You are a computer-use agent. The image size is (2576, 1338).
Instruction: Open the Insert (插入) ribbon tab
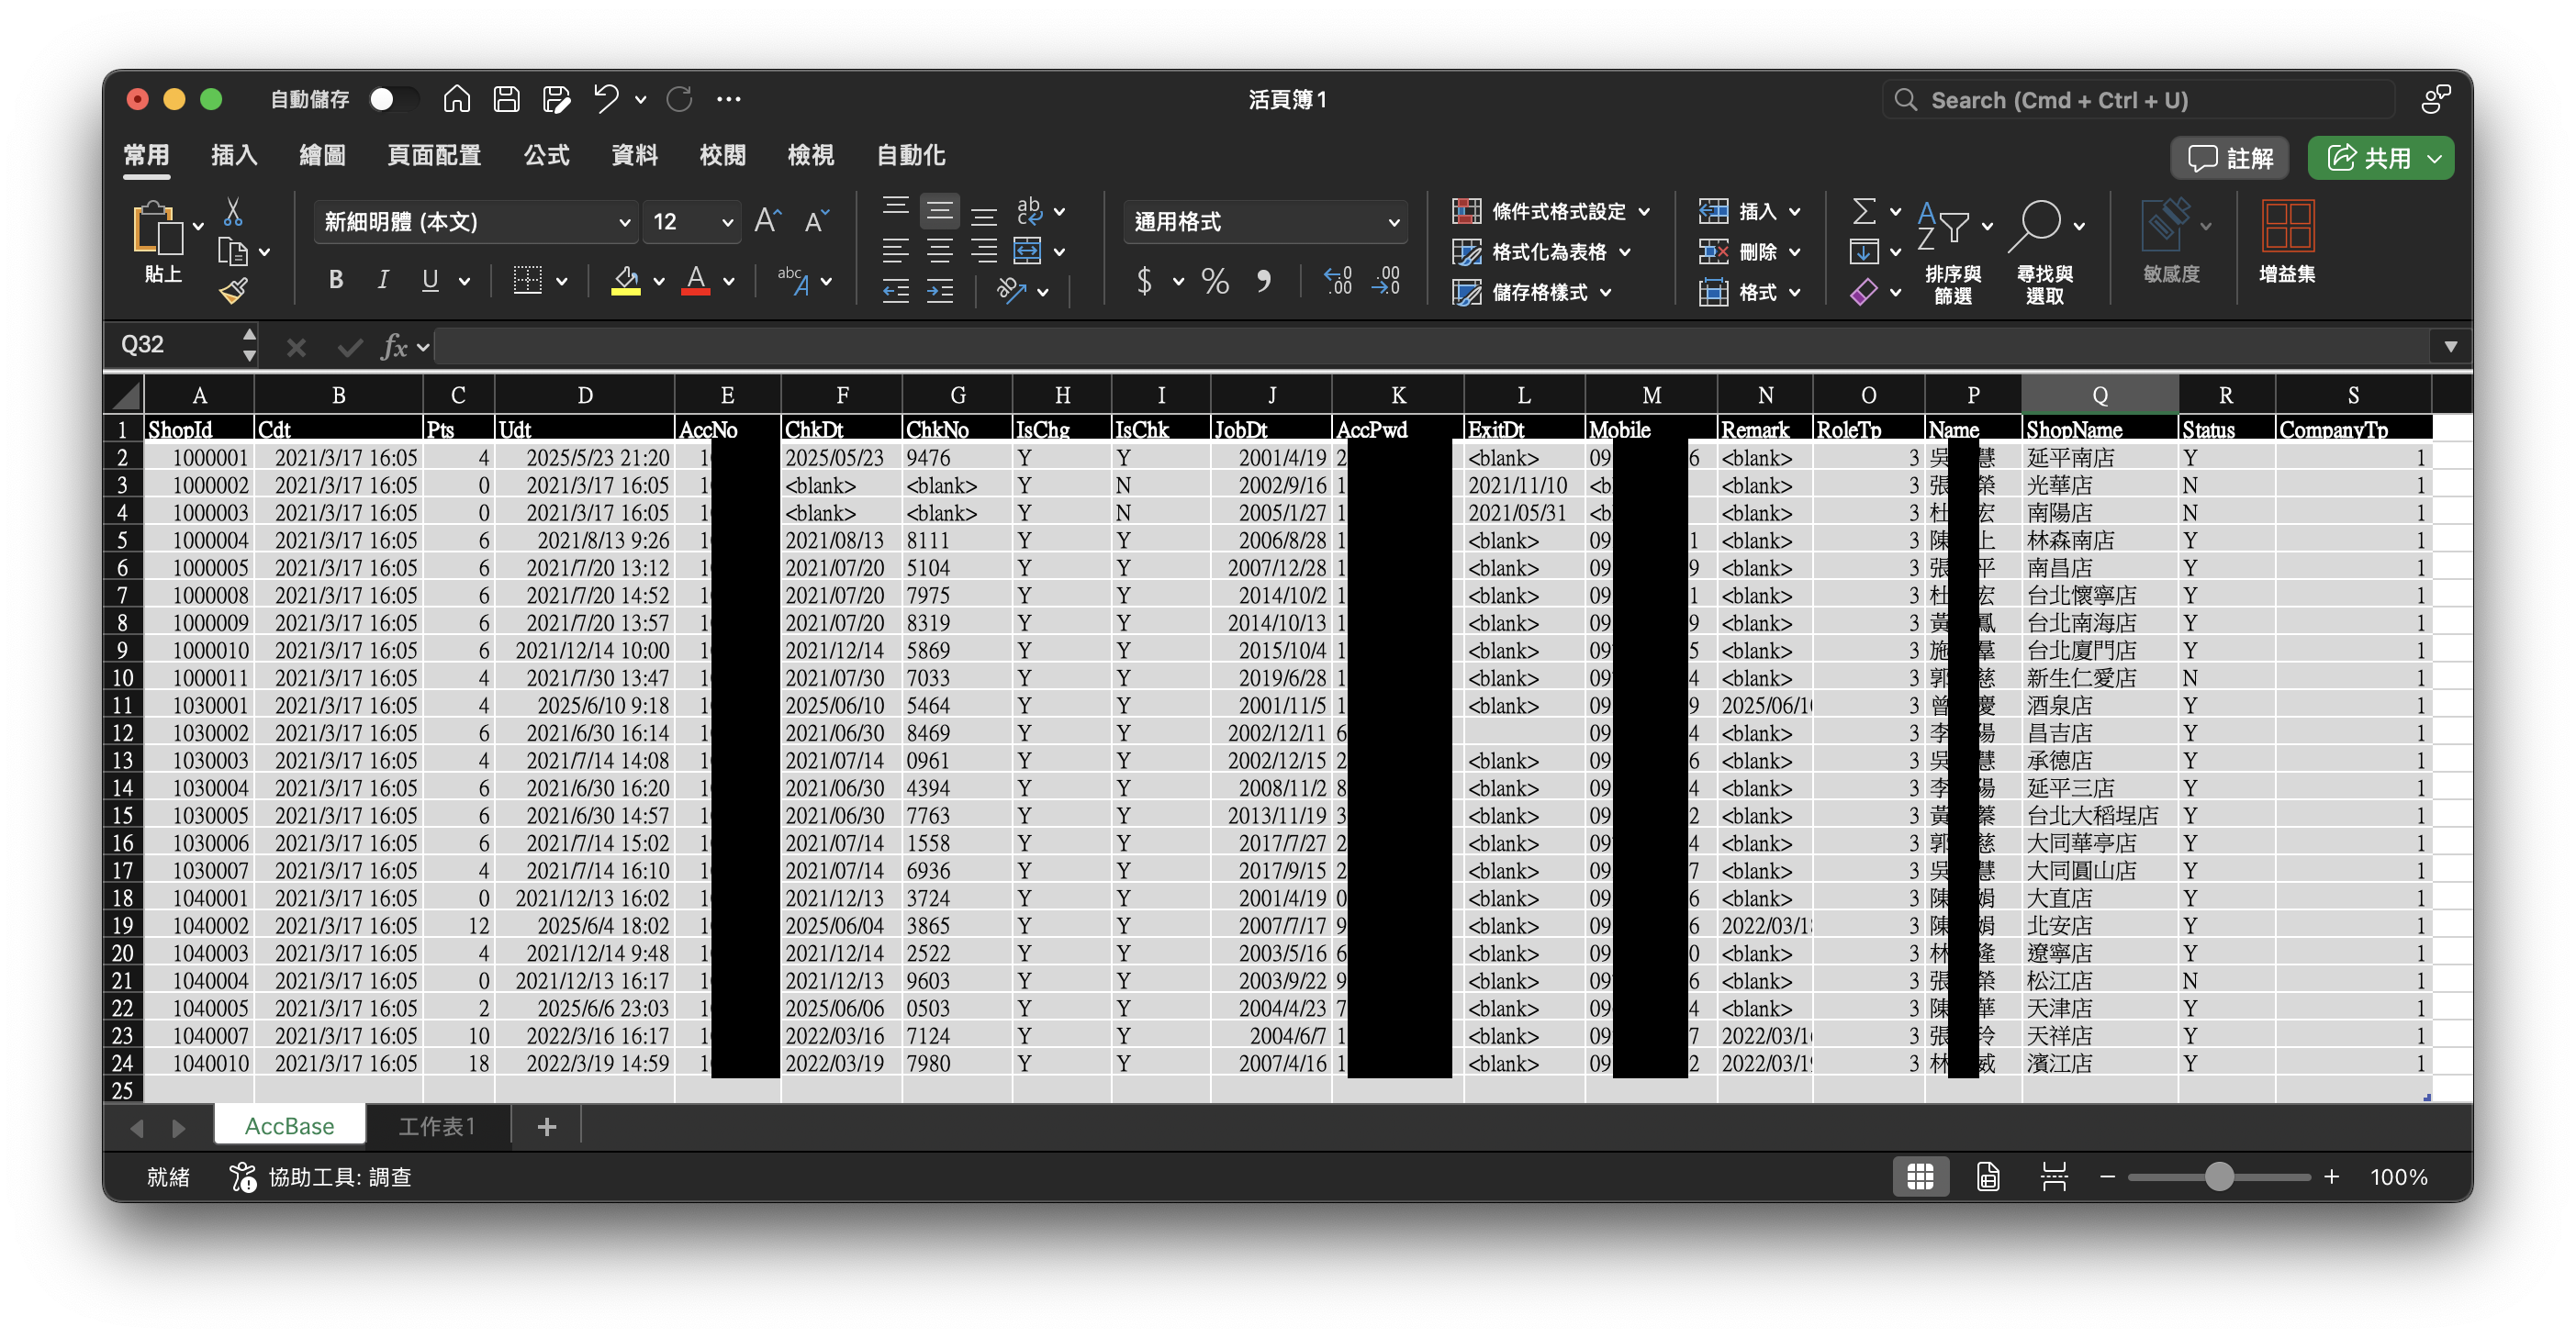tap(234, 155)
